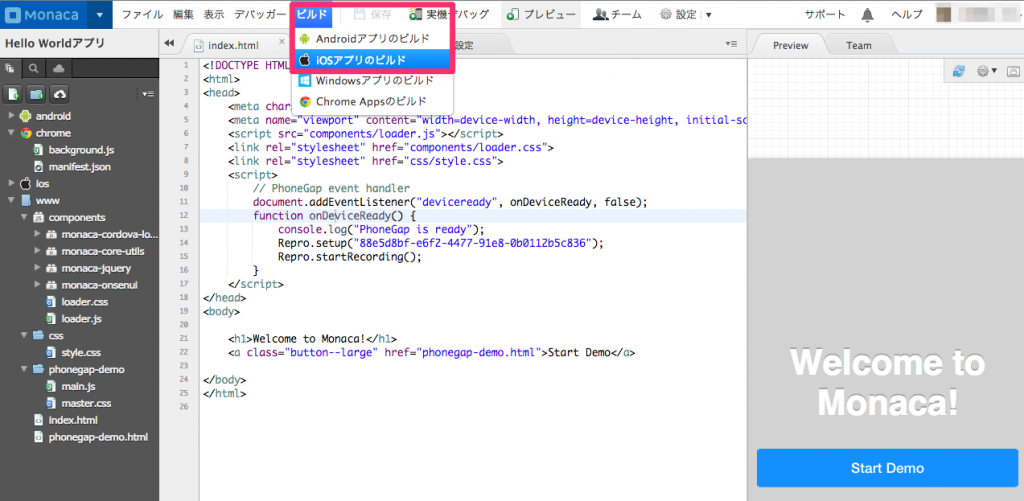Open the editor tab list menu icon
The image size is (1024, 501).
(731, 44)
